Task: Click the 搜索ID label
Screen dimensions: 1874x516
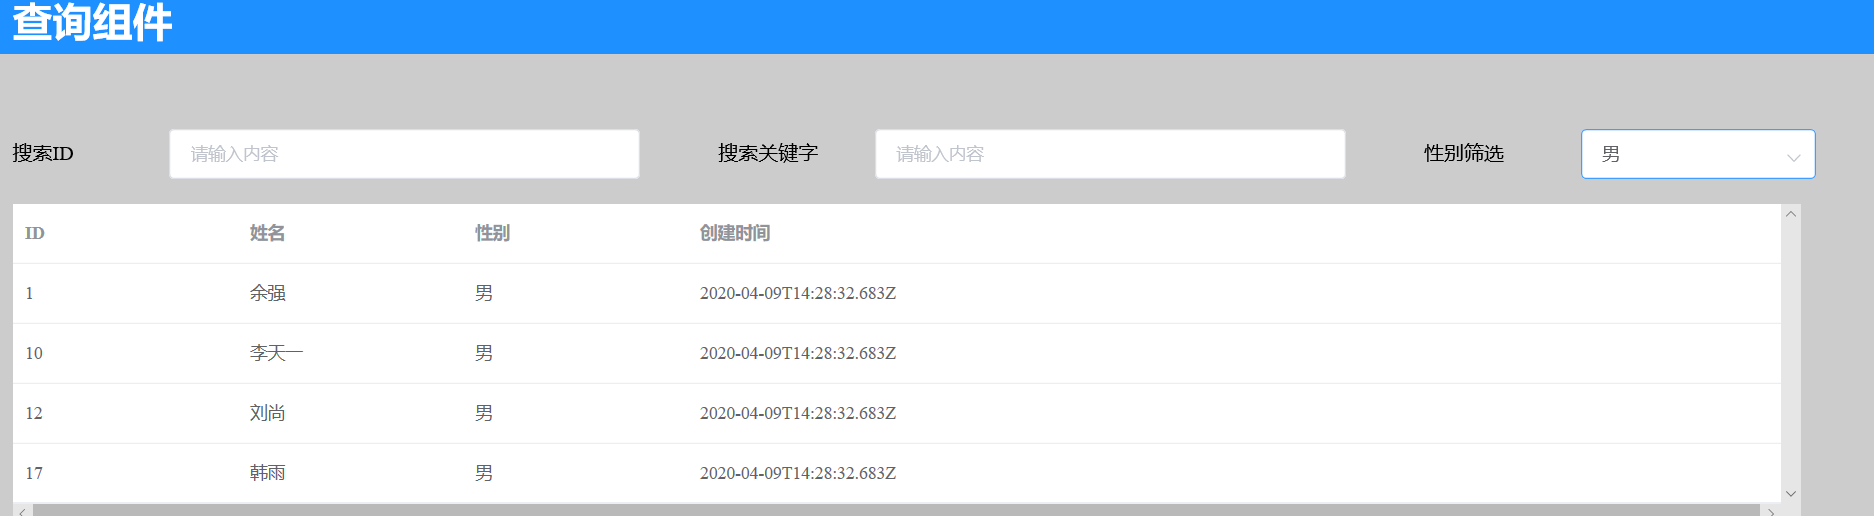Action: [x=43, y=153]
